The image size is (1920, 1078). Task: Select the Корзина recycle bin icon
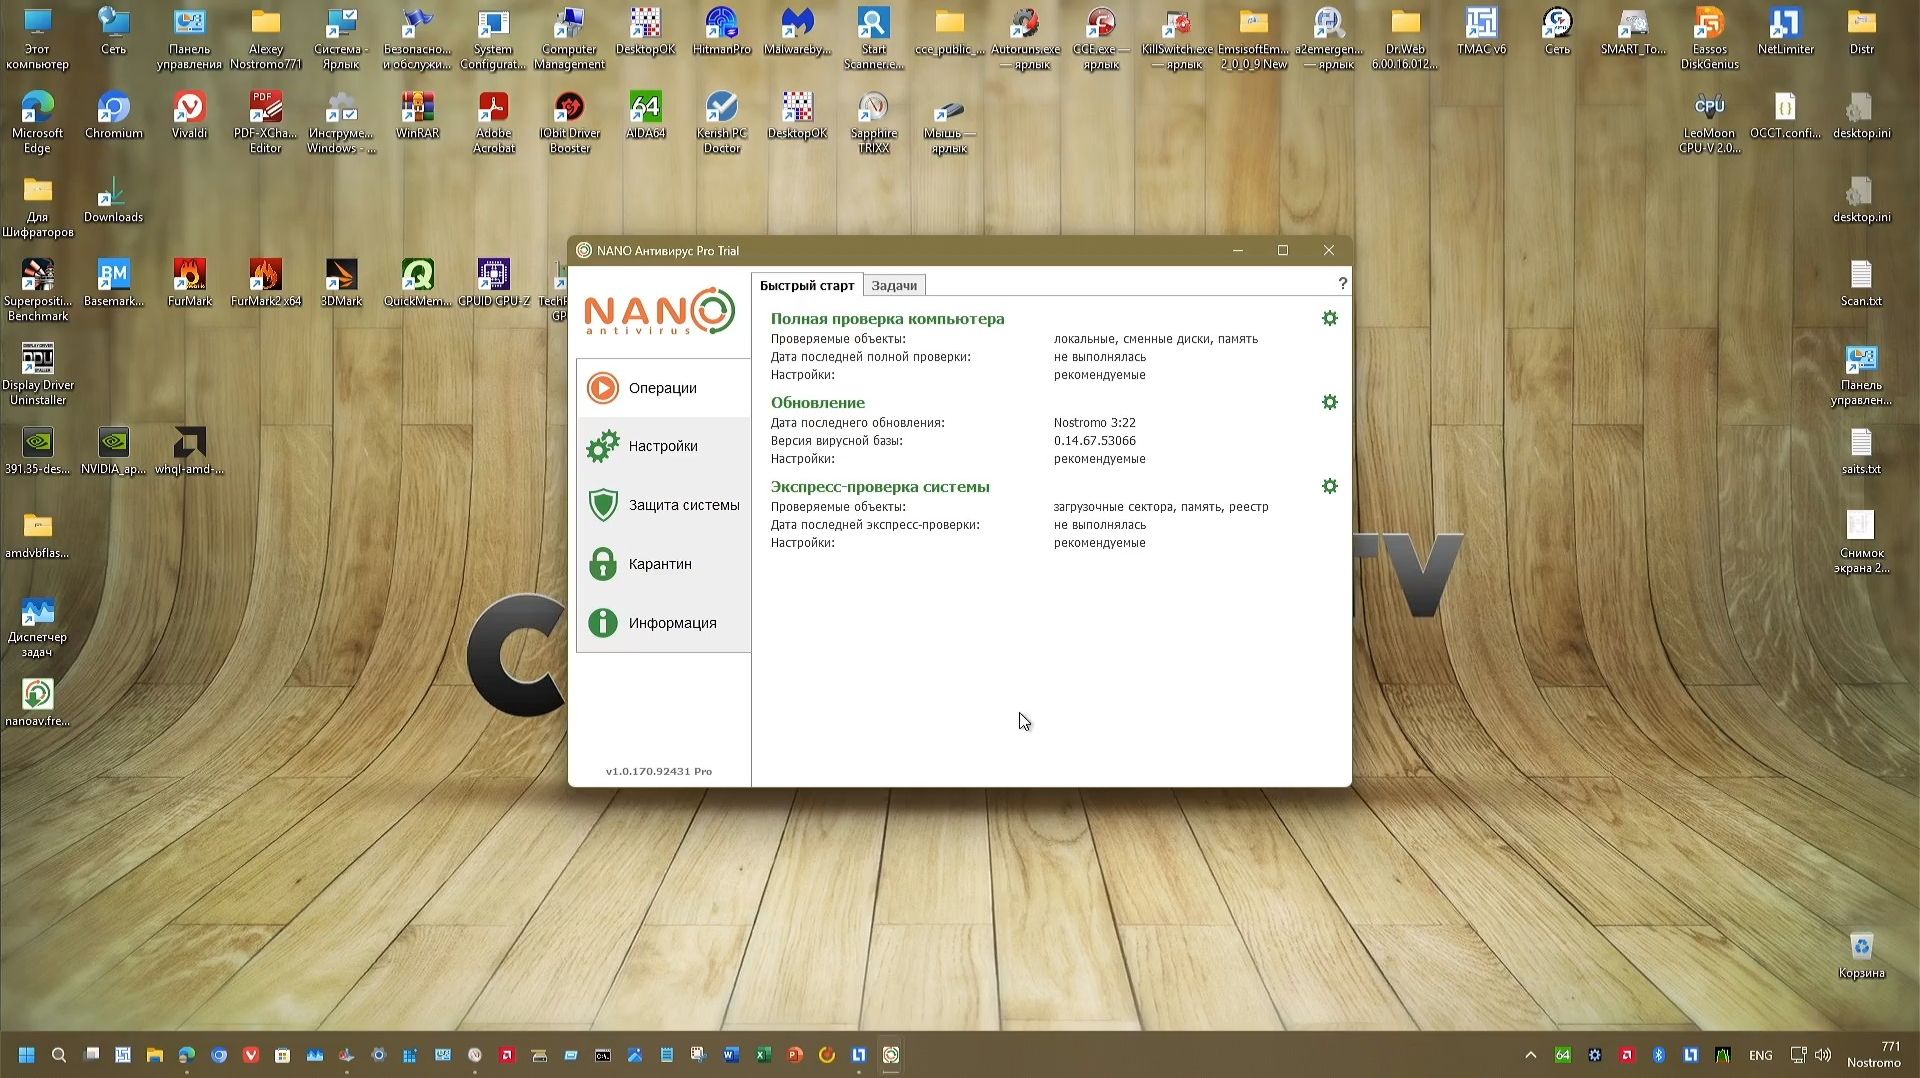click(1861, 955)
